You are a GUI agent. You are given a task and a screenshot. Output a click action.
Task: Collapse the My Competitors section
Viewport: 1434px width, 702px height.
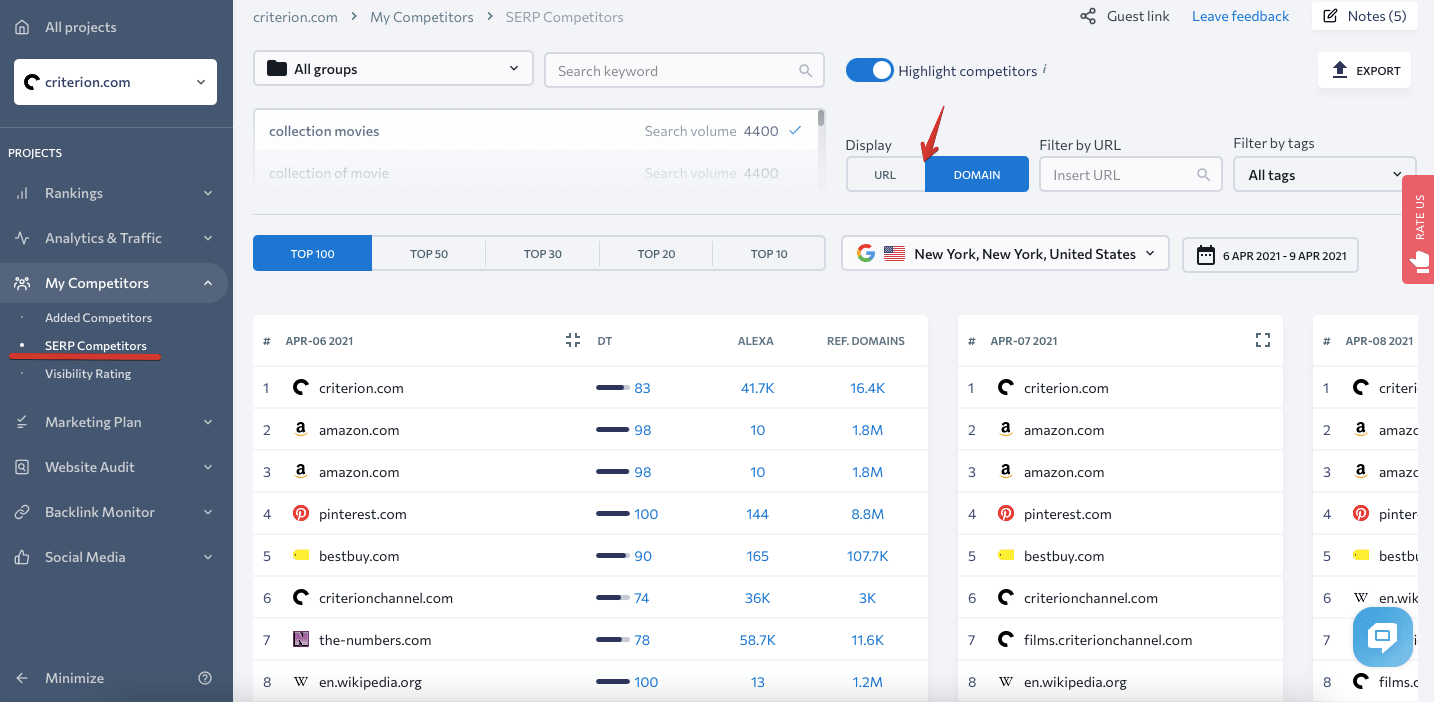click(x=115, y=283)
